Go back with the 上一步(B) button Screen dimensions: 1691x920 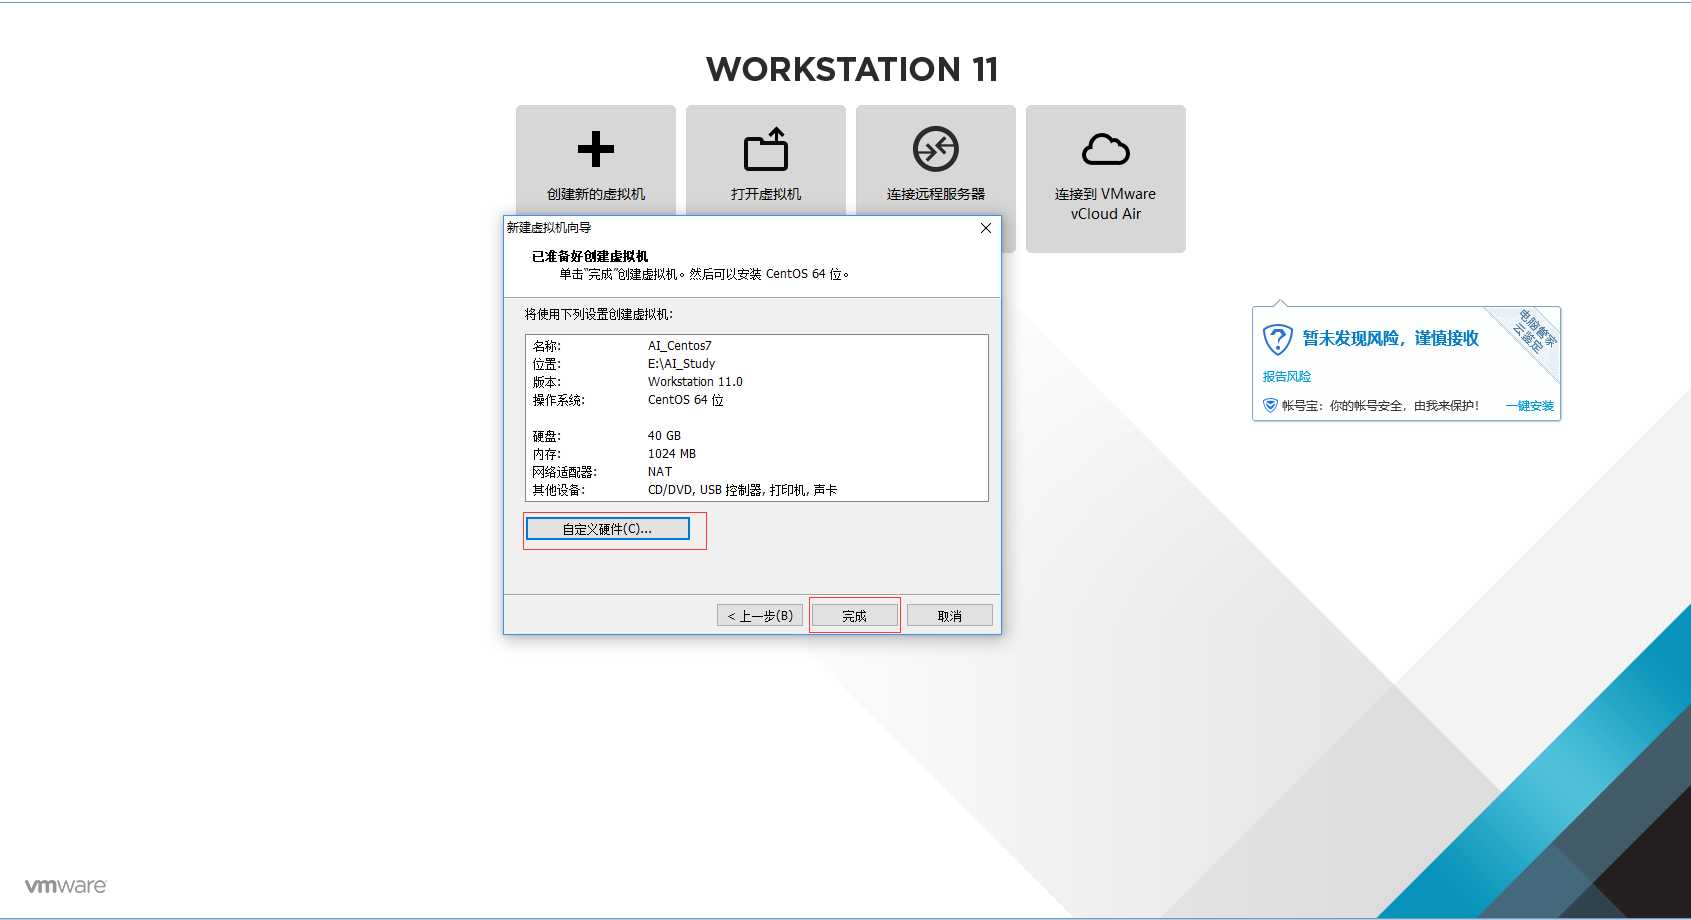(760, 615)
